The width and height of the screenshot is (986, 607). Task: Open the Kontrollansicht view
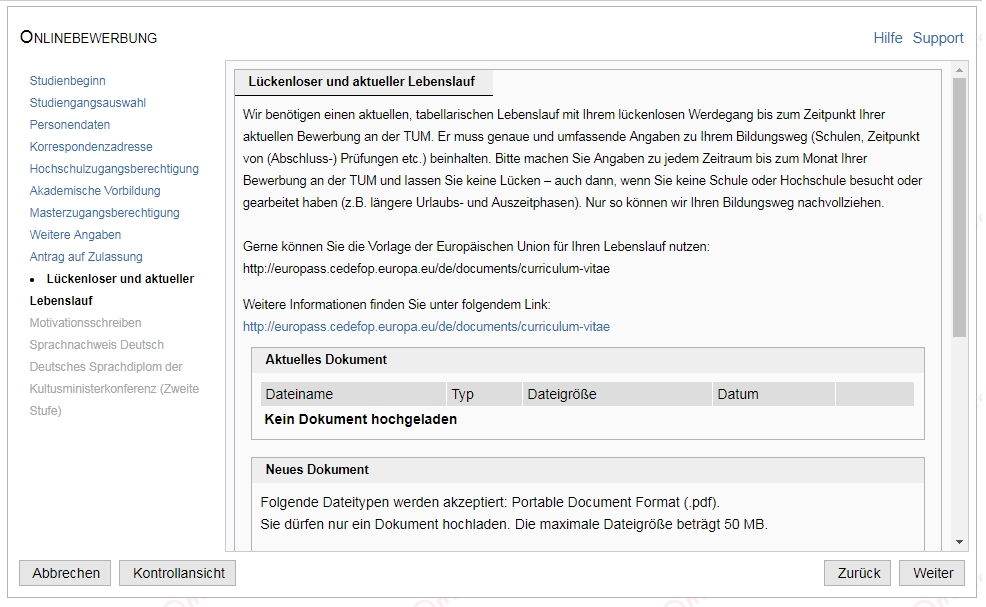[177, 573]
